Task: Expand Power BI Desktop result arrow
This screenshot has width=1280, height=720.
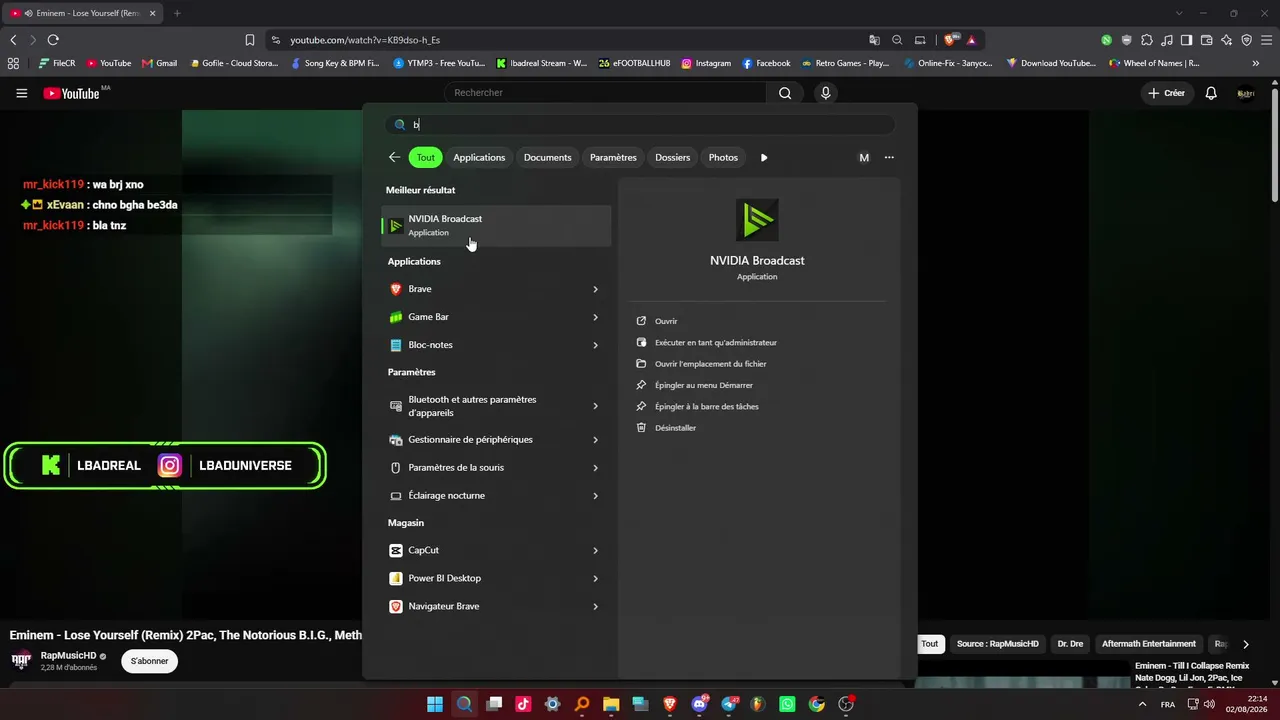Action: click(x=595, y=578)
